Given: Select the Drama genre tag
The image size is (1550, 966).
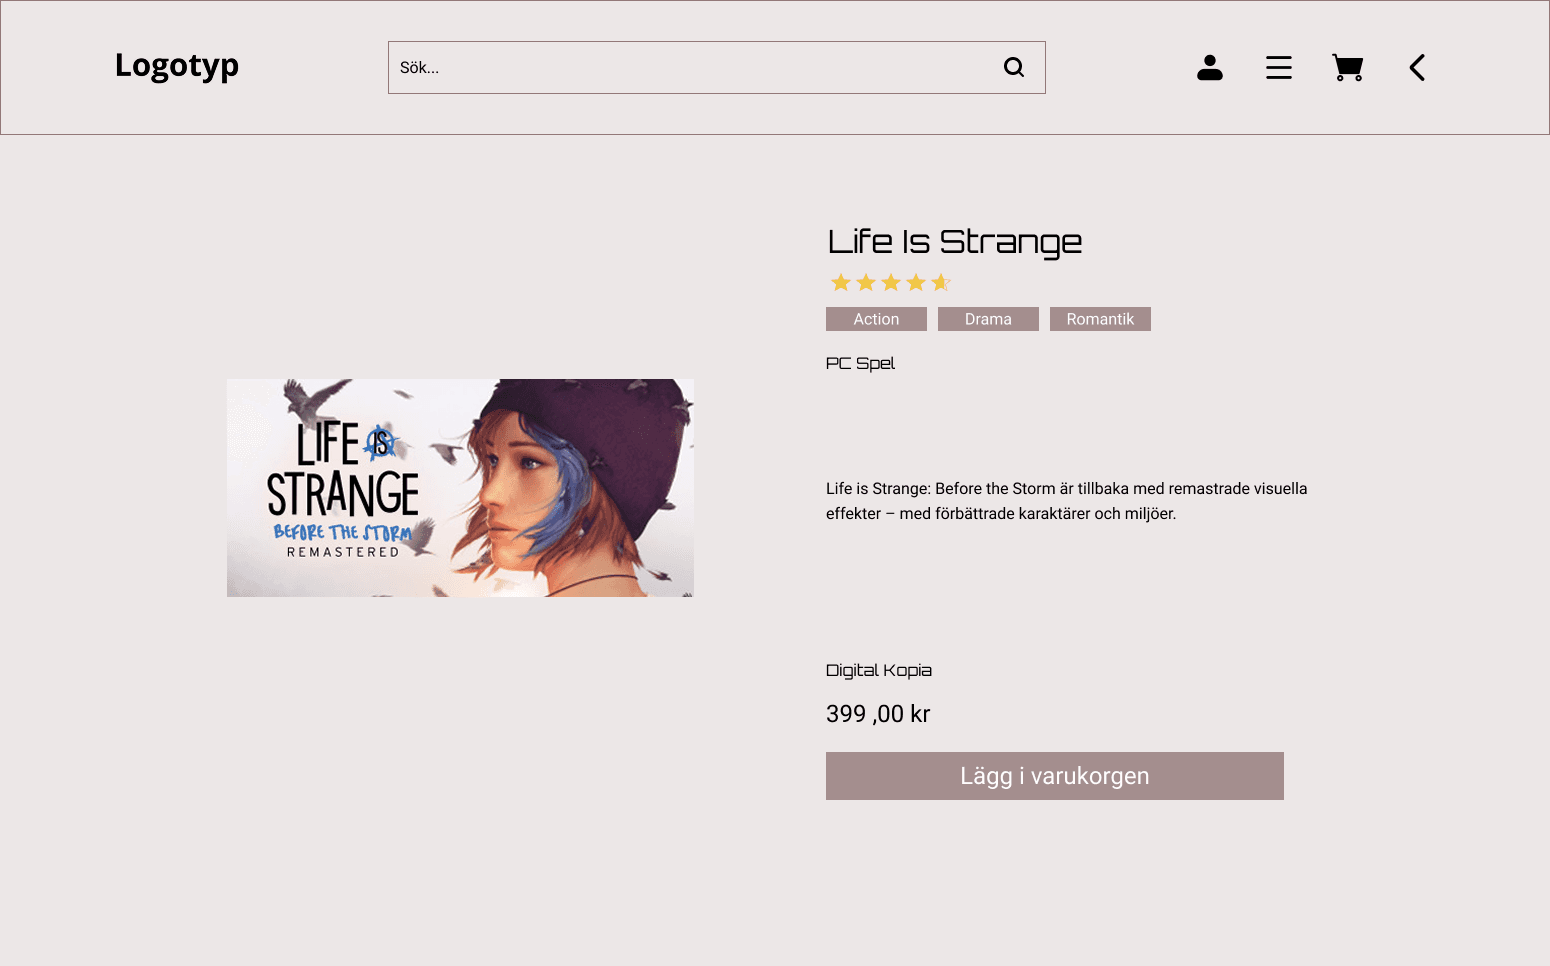Looking at the screenshot, I should click(x=988, y=319).
